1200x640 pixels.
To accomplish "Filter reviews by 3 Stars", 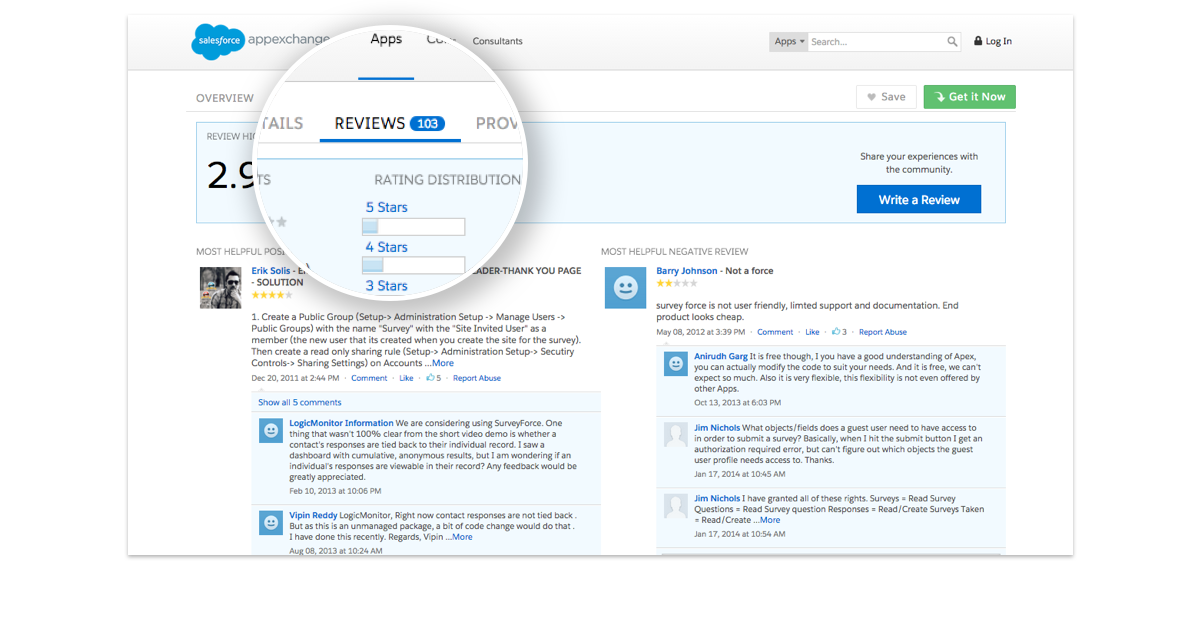I will 387,286.
